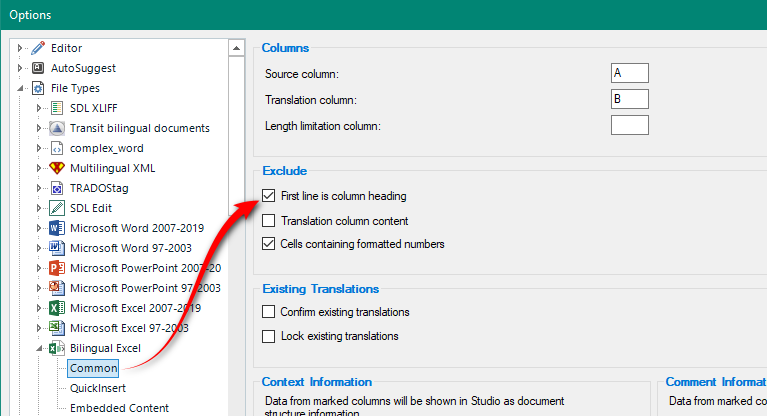Click the complex_word file icon
The image size is (767, 416).
tap(57, 148)
